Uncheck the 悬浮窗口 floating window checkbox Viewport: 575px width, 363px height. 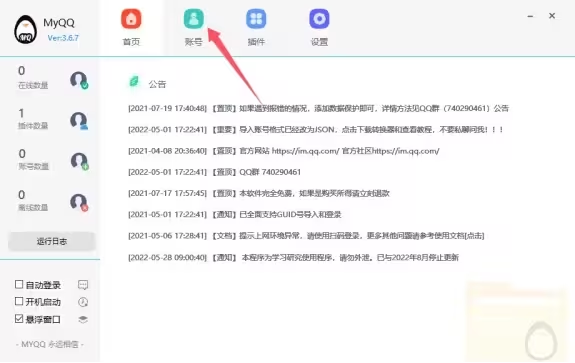pyautogui.click(x=19, y=319)
